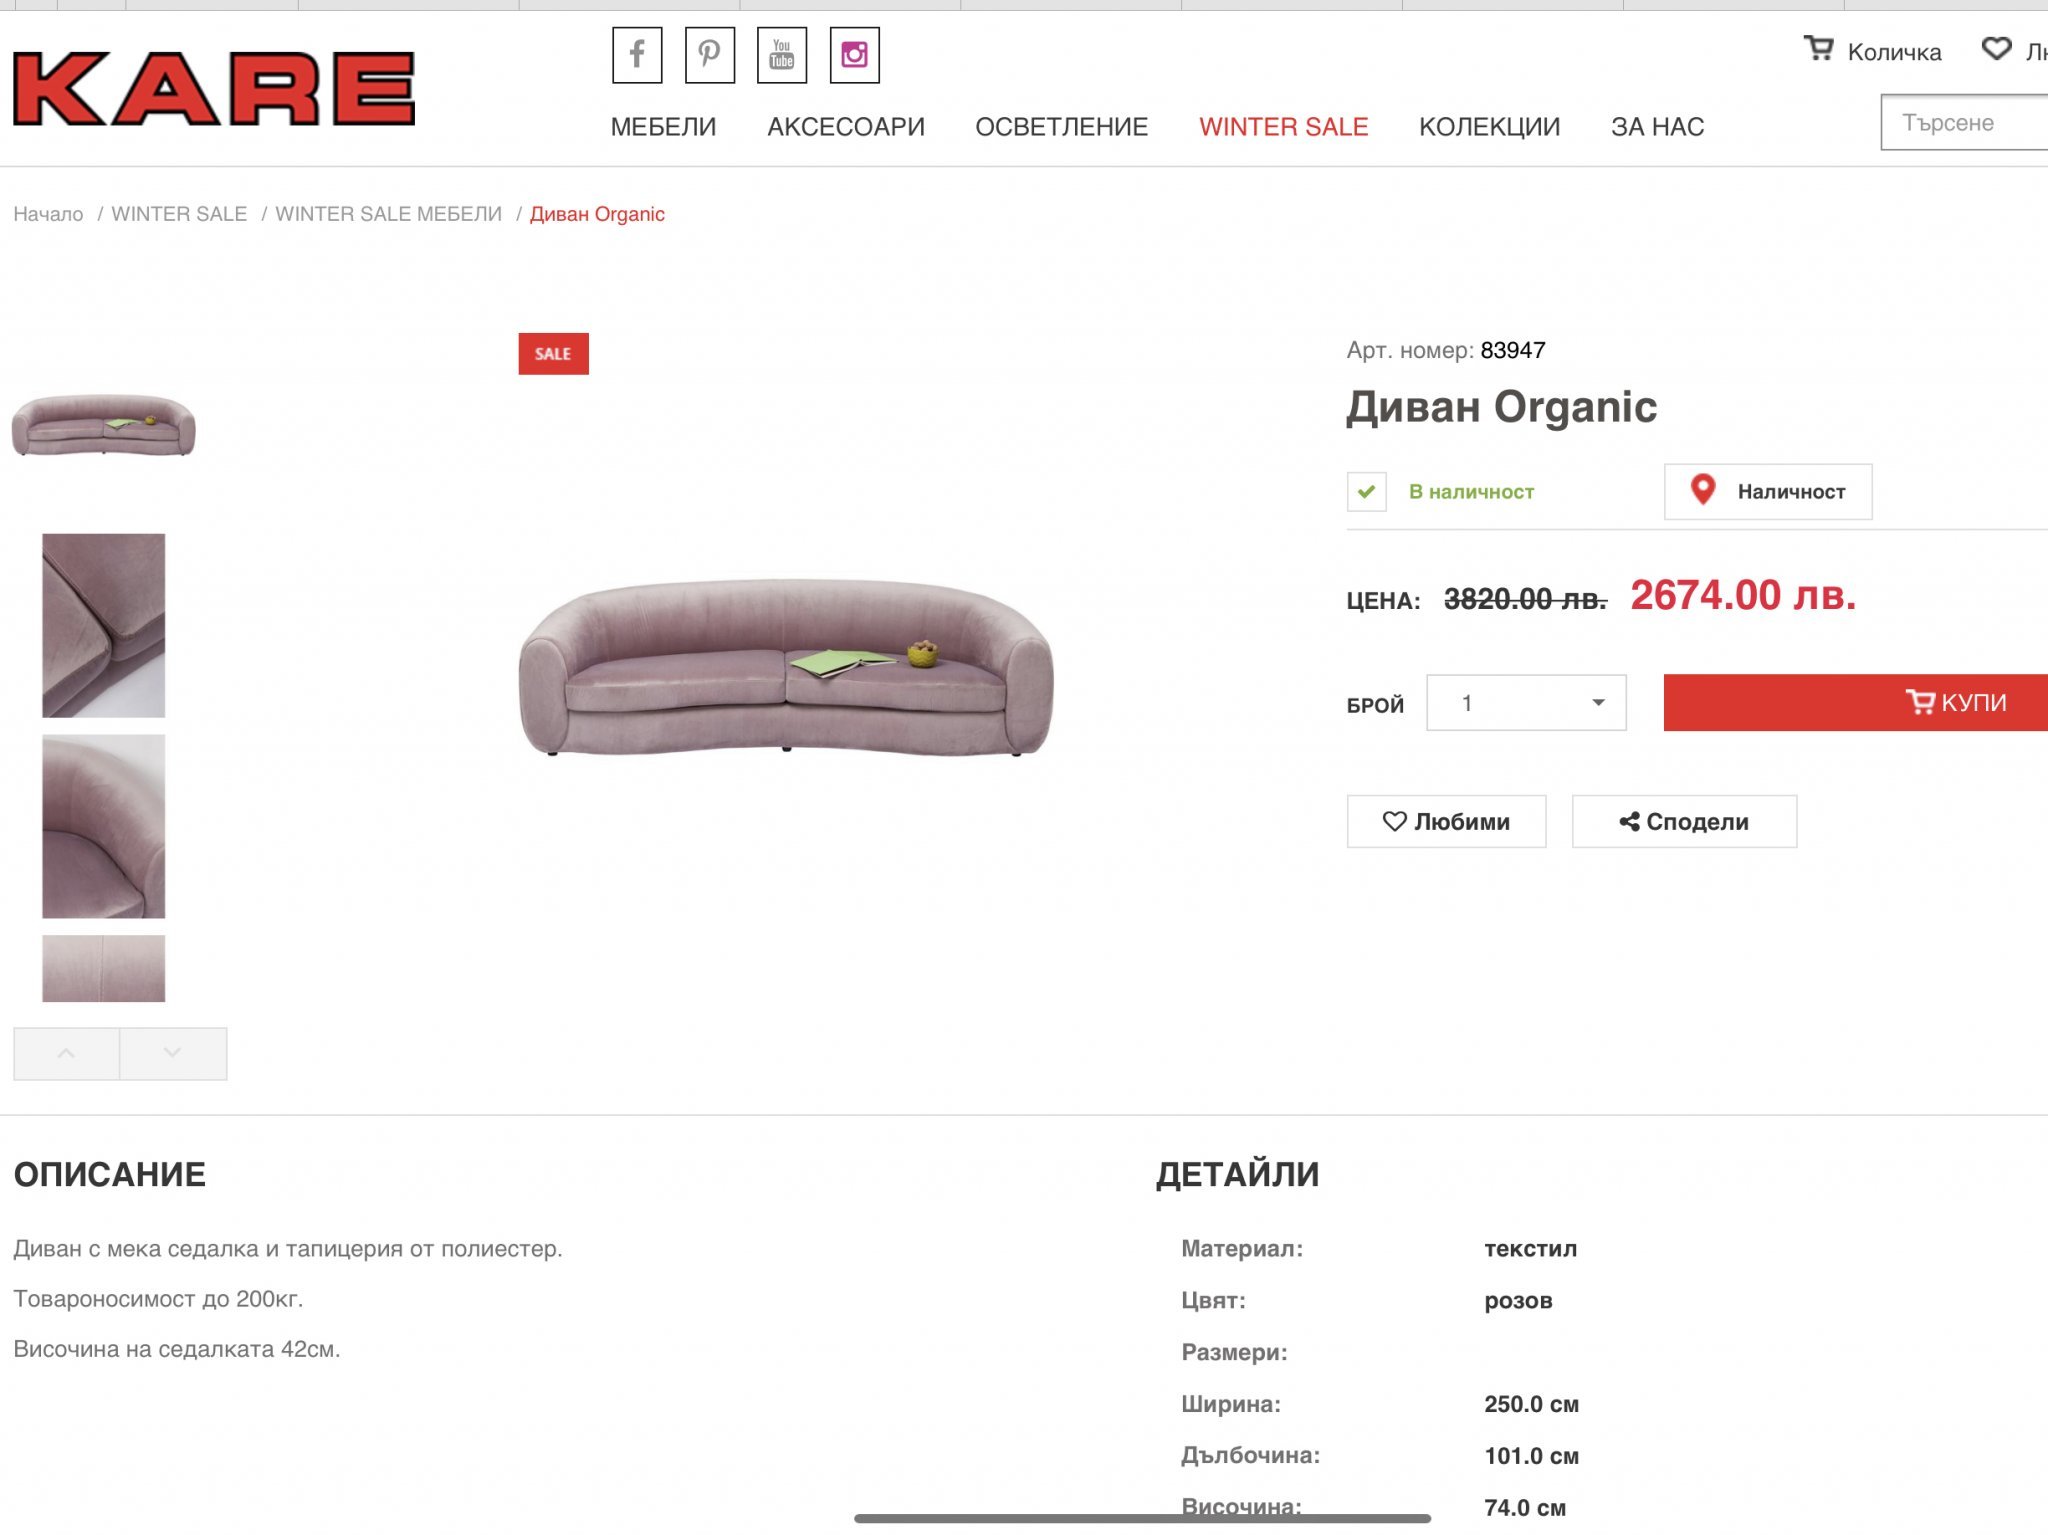The width and height of the screenshot is (2048, 1535).
Task: Open the Facebook social icon
Action: (637, 55)
